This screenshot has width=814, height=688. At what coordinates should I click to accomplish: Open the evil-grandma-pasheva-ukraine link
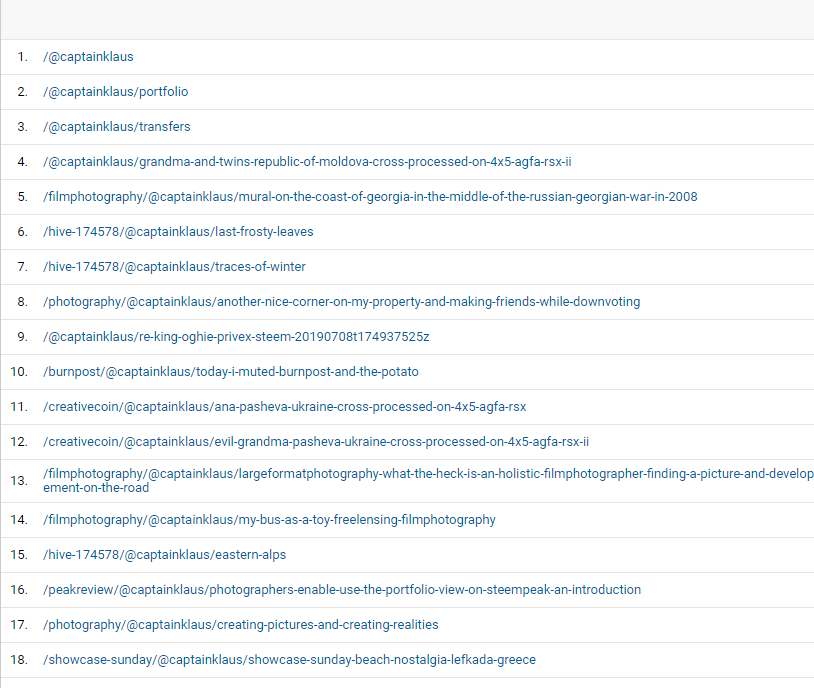316,442
